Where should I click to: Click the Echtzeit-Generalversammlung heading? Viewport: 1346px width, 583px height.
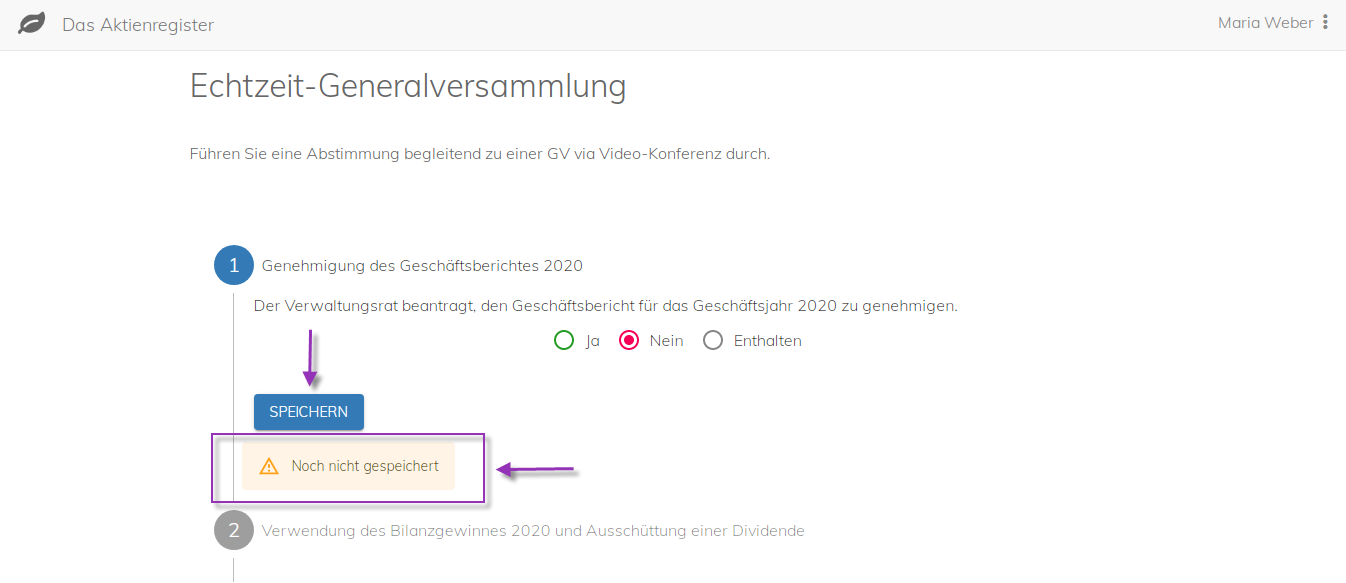click(x=408, y=87)
